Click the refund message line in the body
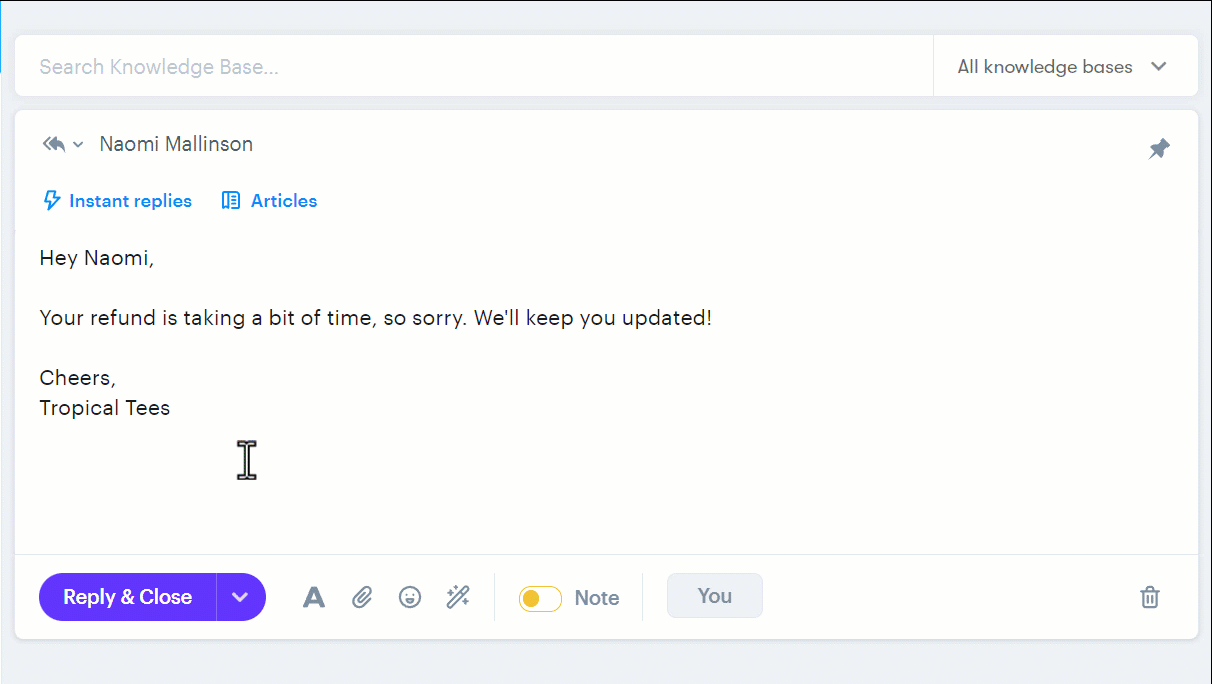The width and height of the screenshot is (1212, 684). (375, 318)
